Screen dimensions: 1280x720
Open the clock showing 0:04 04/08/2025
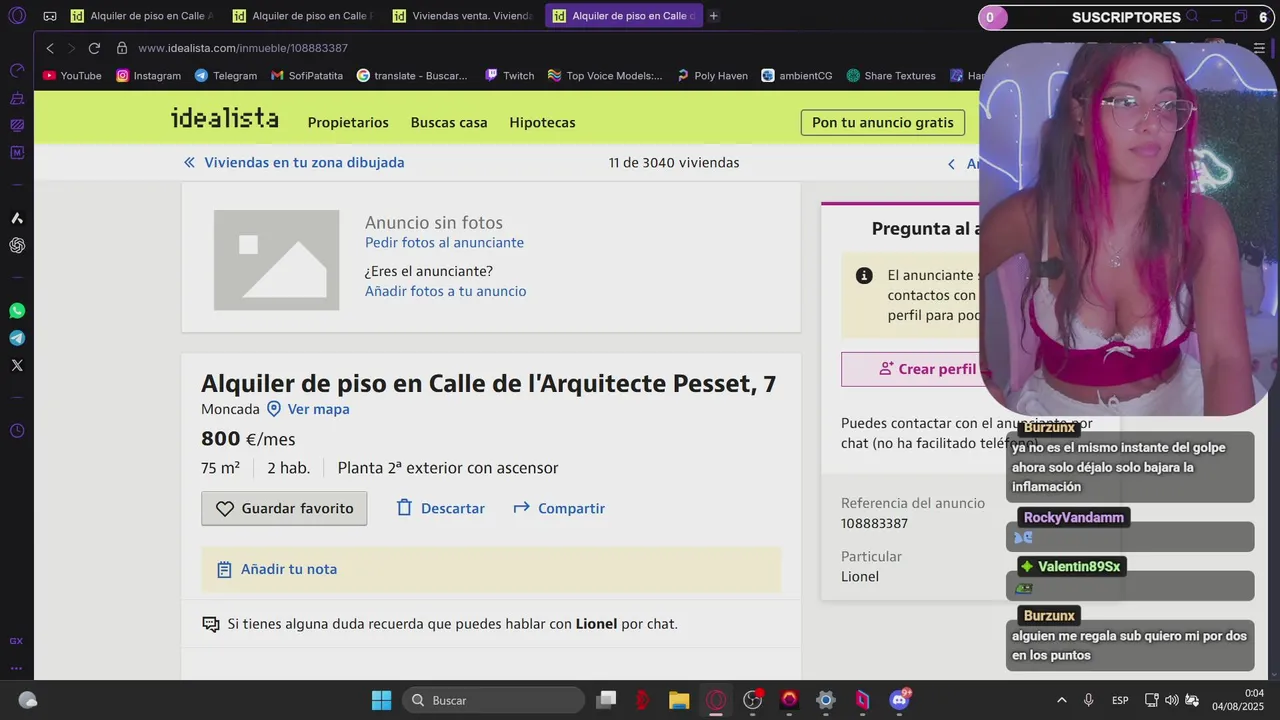coord(1239,700)
